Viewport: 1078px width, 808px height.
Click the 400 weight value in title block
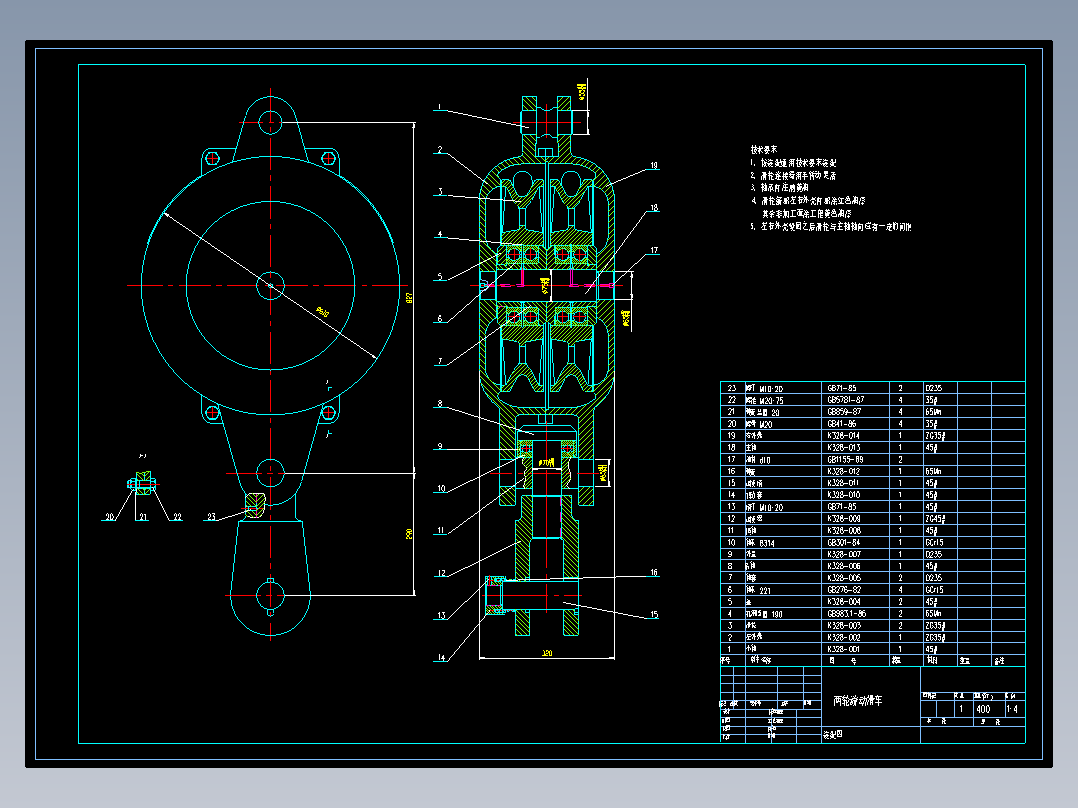coord(984,709)
